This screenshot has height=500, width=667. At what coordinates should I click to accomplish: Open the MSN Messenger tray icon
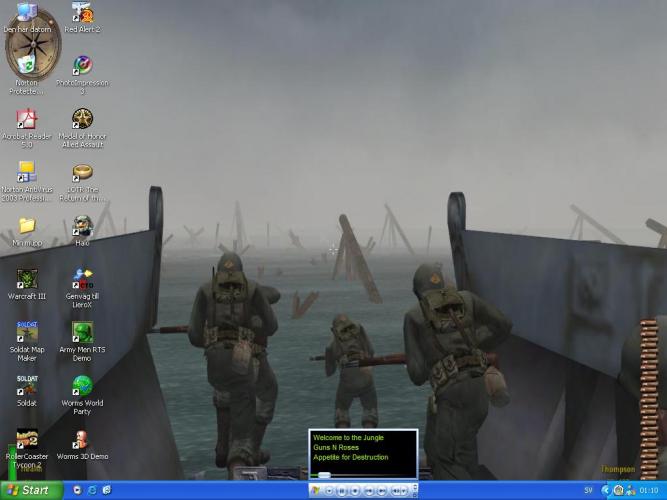(x=631, y=491)
